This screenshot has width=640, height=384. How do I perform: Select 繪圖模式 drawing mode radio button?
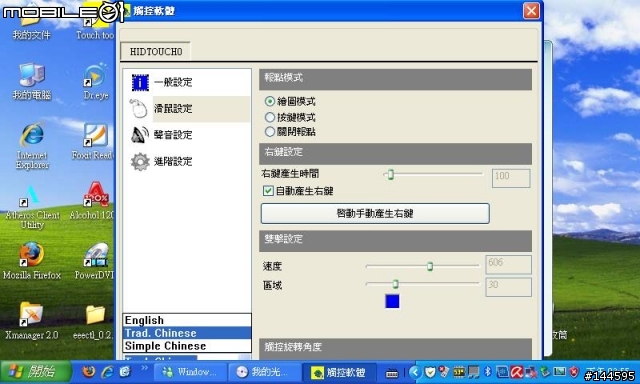[270, 101]
